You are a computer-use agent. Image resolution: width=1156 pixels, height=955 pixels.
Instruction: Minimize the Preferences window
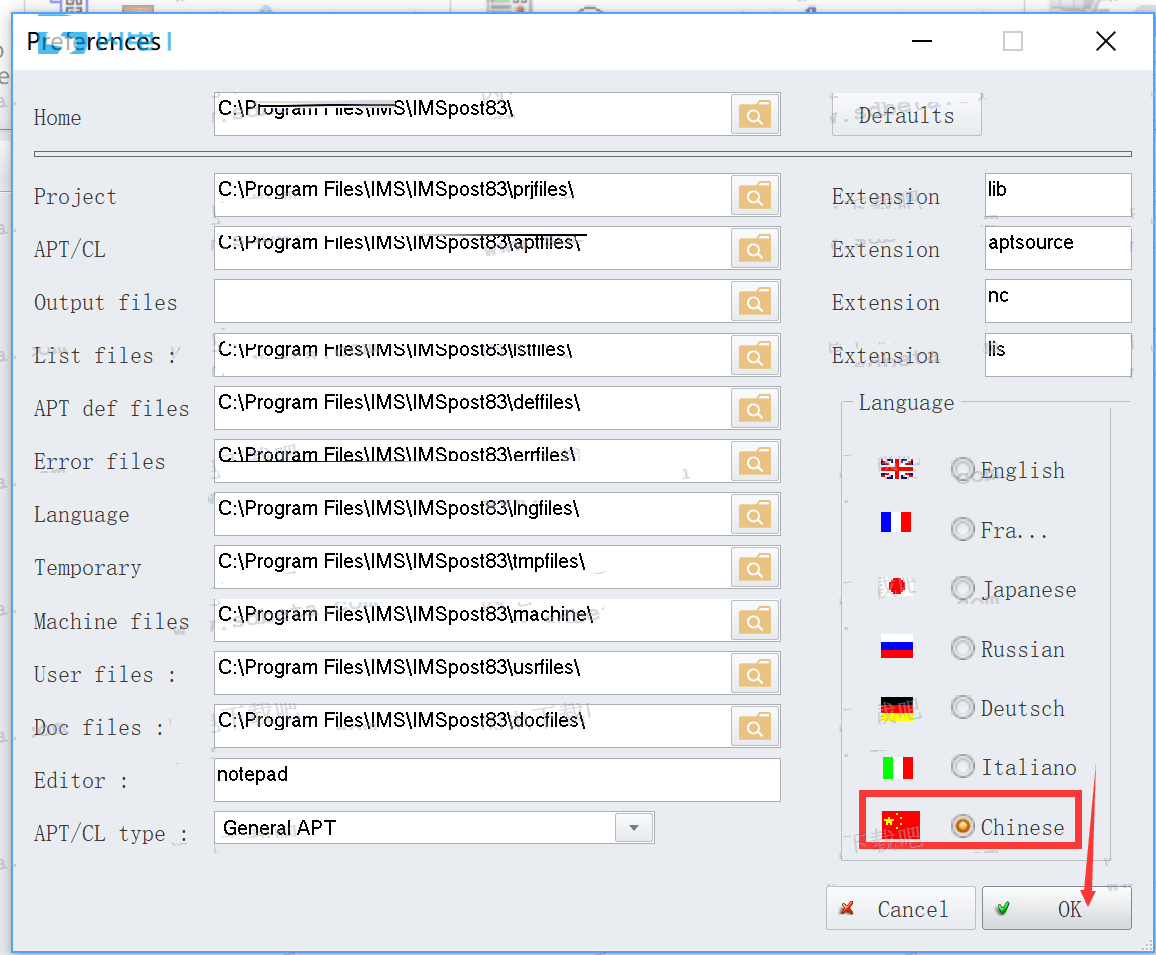point(922,41)
